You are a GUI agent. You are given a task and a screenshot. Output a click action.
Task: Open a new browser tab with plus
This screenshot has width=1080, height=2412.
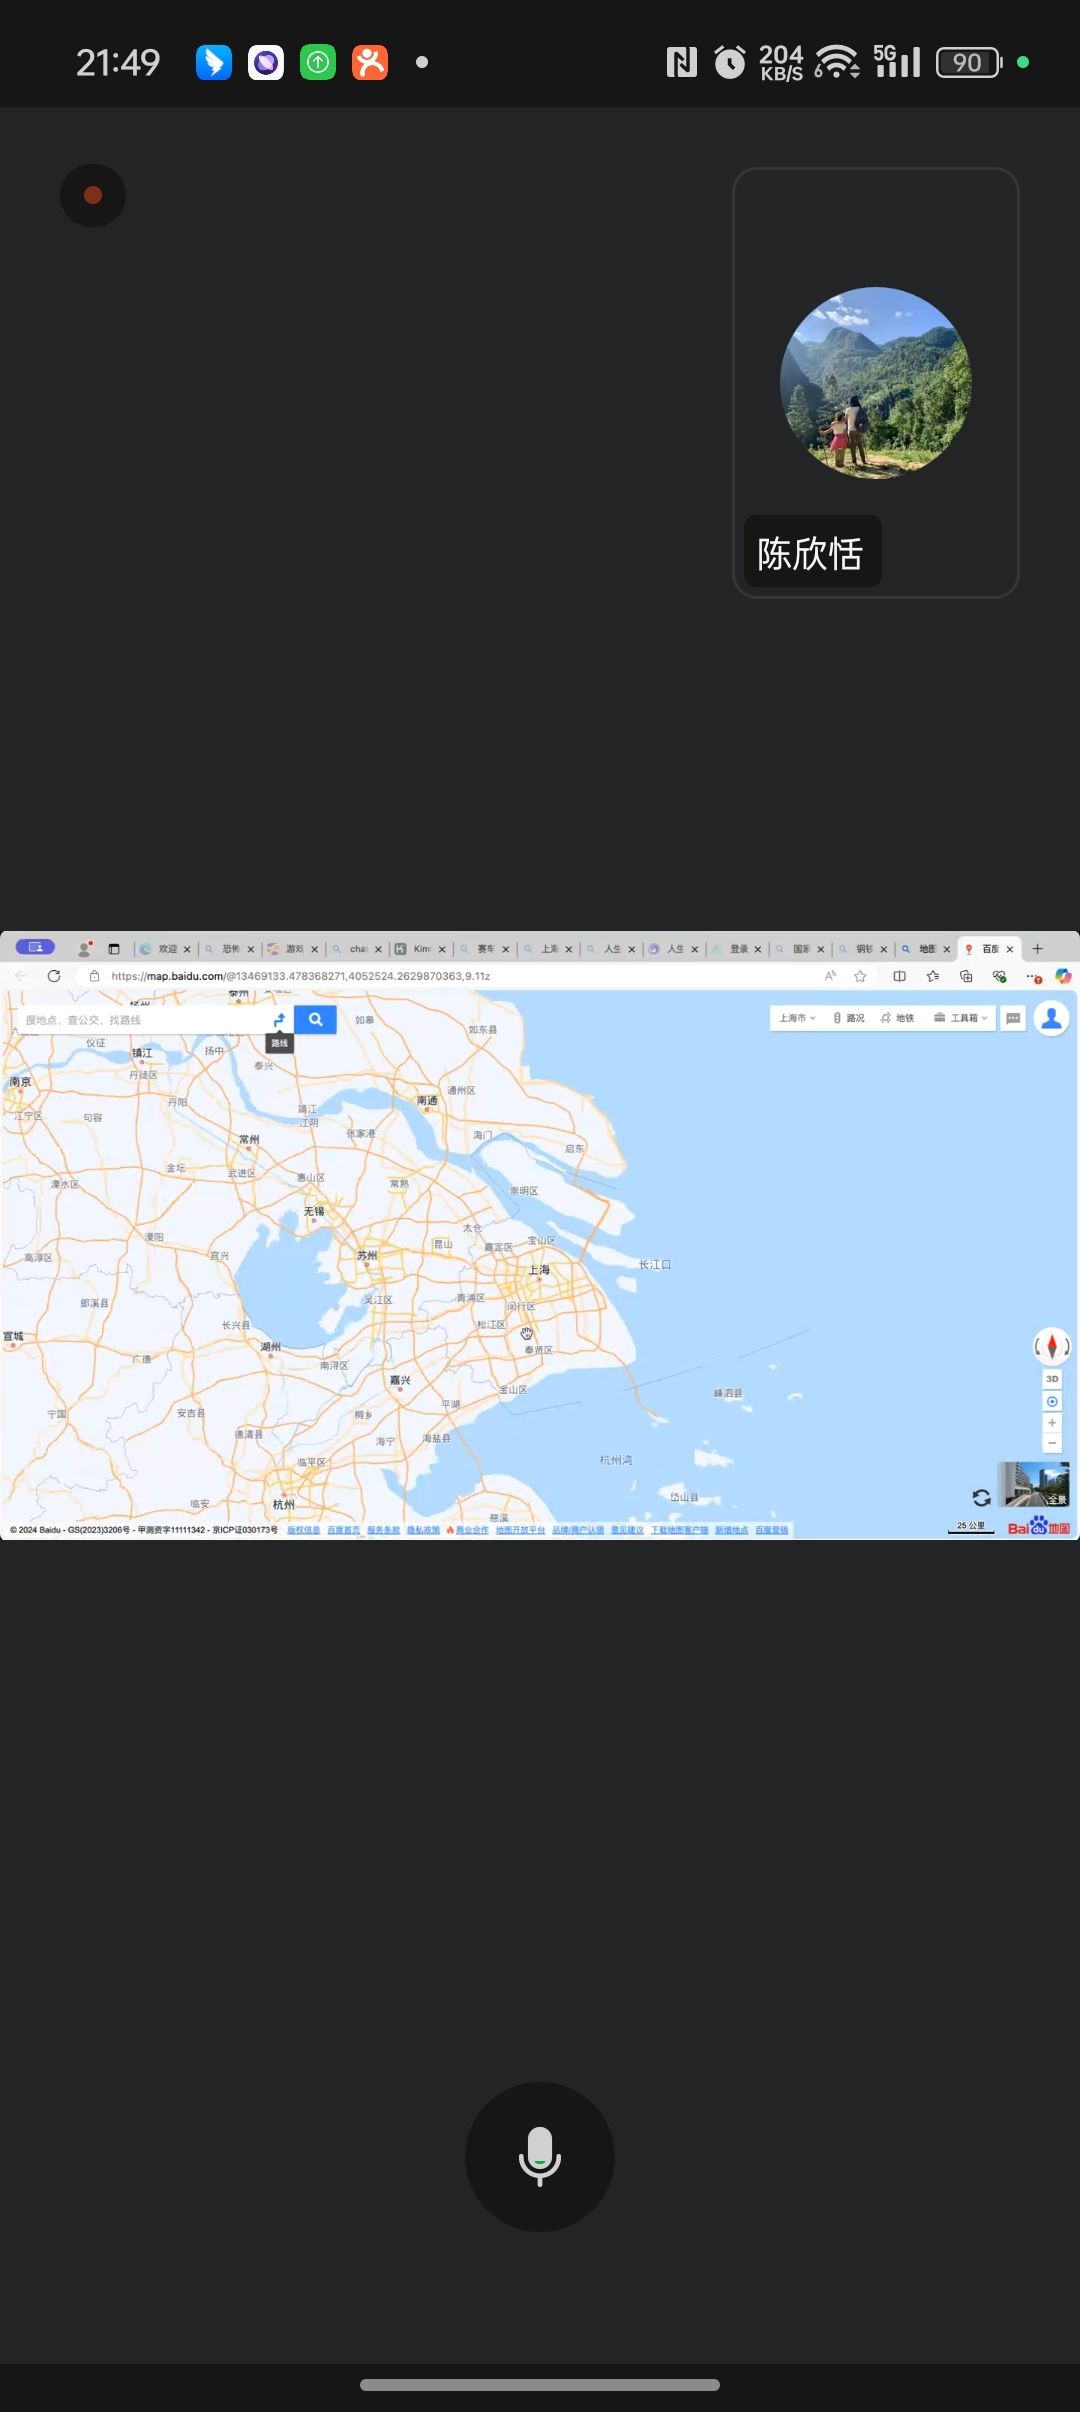click(1037, 949)
